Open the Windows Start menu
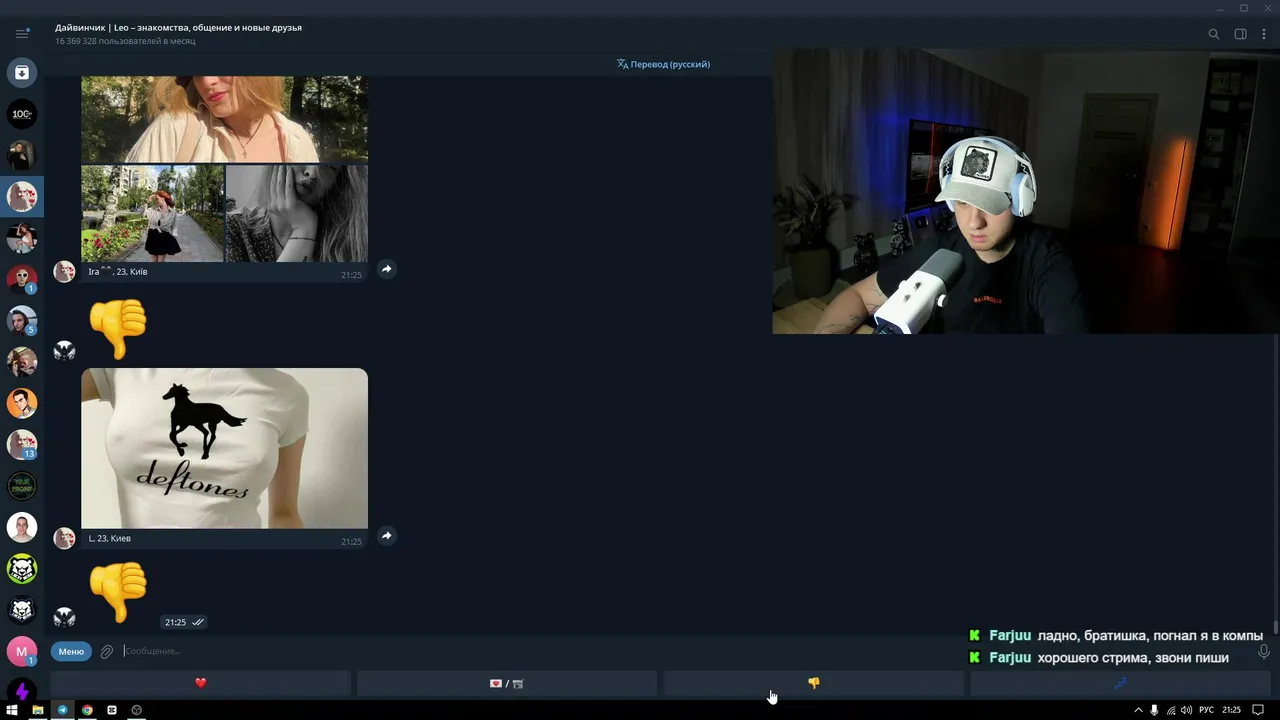The height and width of the screenshot is (720, 1280). [x=13, y=710]
